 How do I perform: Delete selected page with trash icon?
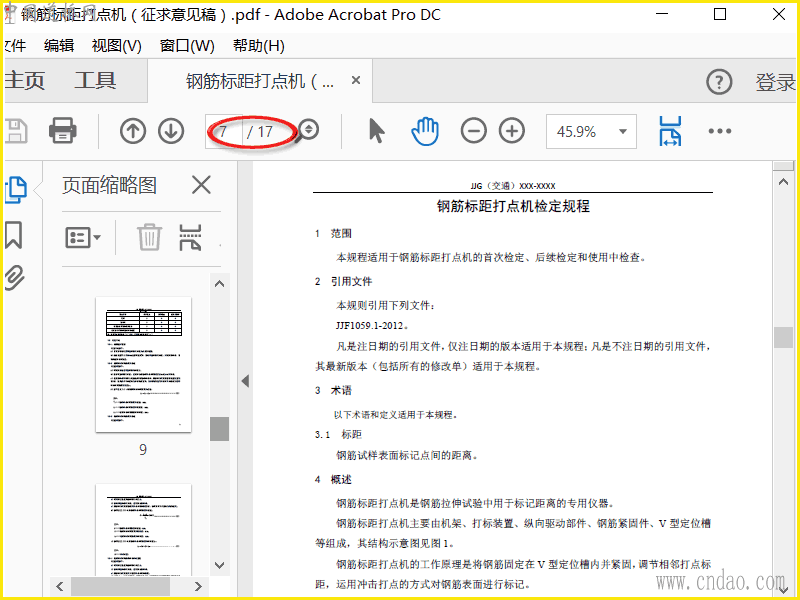[x=149, y=237]
